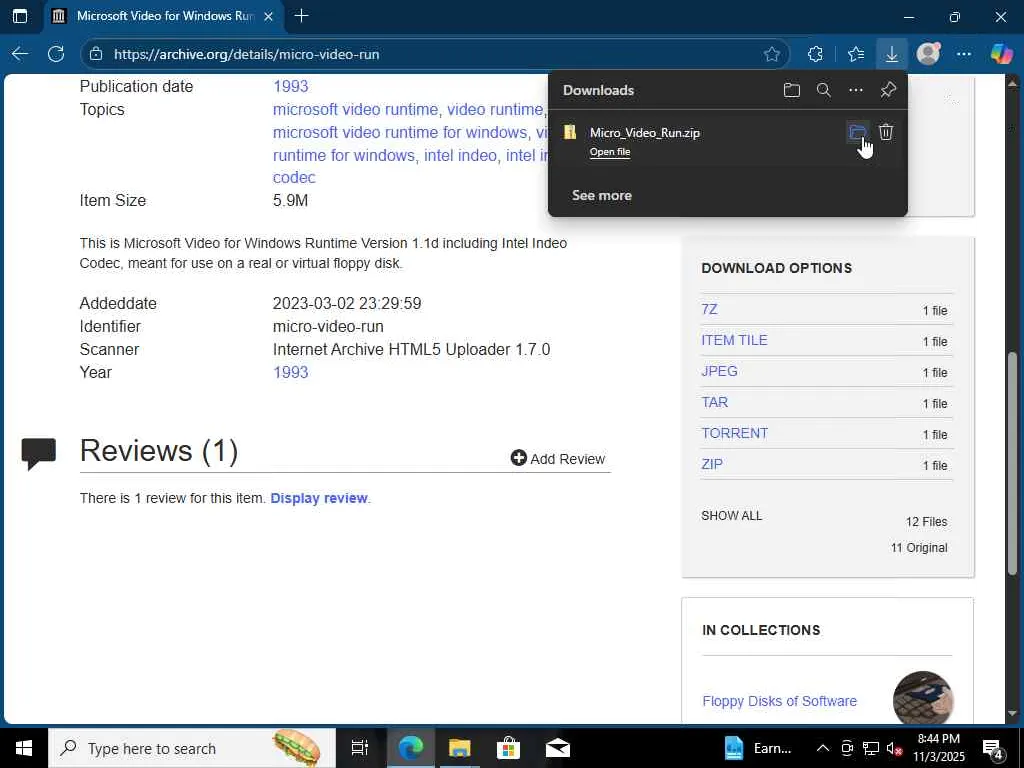
Task: Open Publication date 1993 link
Action: coord(291,86)
